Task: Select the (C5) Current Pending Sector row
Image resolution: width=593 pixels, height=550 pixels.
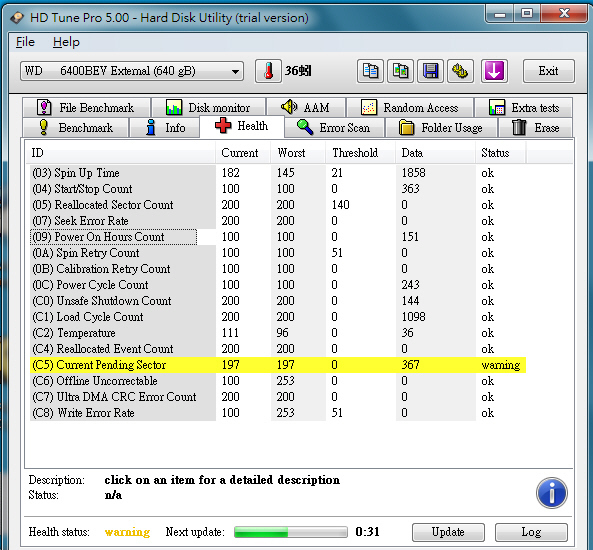Action: click(x=278, y=365)
